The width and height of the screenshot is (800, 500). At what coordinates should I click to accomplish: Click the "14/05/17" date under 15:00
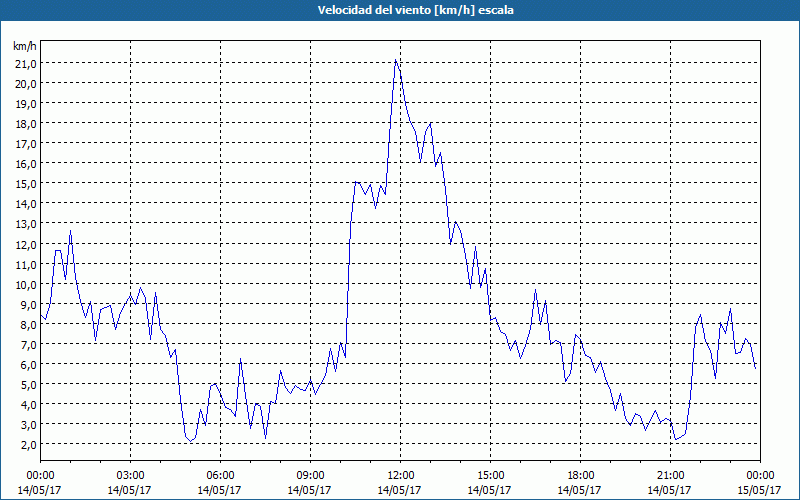[x=489, y=490]
